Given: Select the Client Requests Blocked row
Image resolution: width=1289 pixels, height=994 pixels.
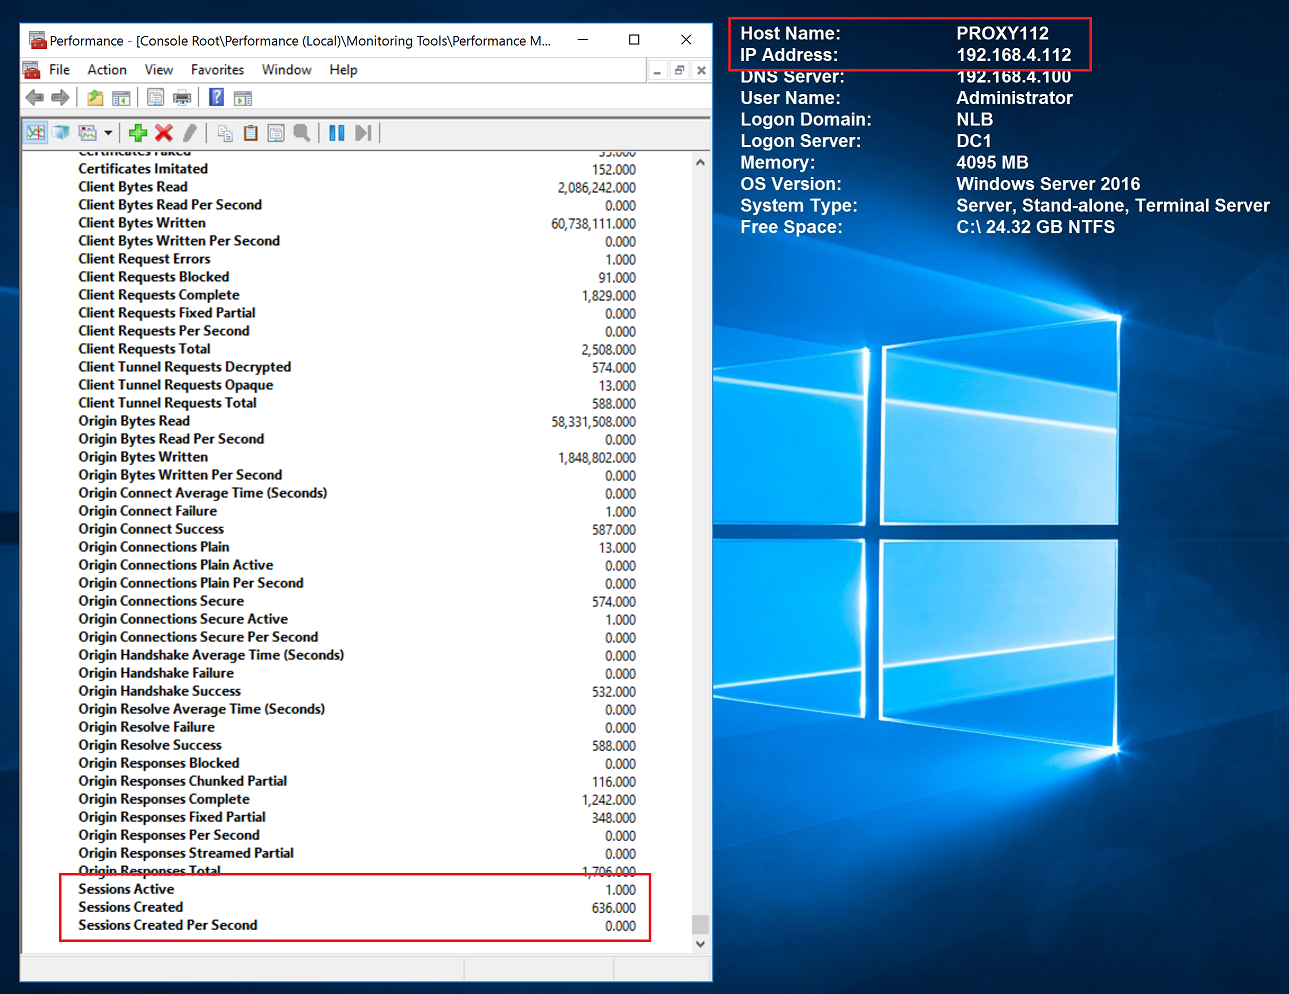Looking at the screenshot, I should tap(357, 277).
